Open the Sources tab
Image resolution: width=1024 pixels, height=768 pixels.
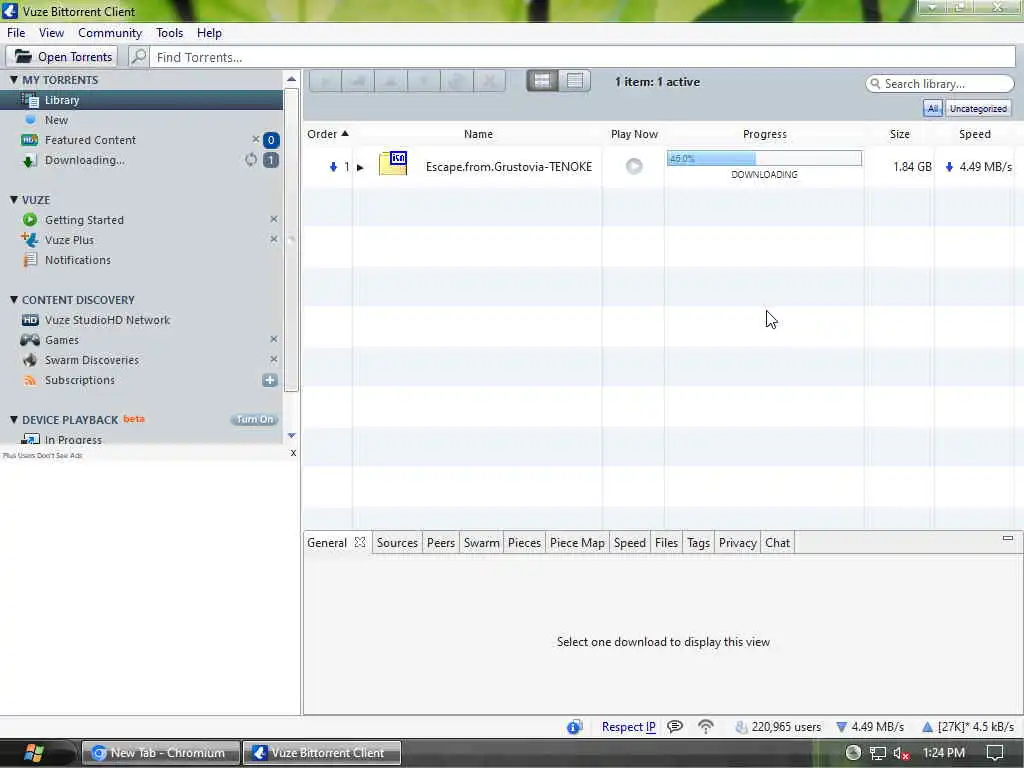[x=397, y=543]
